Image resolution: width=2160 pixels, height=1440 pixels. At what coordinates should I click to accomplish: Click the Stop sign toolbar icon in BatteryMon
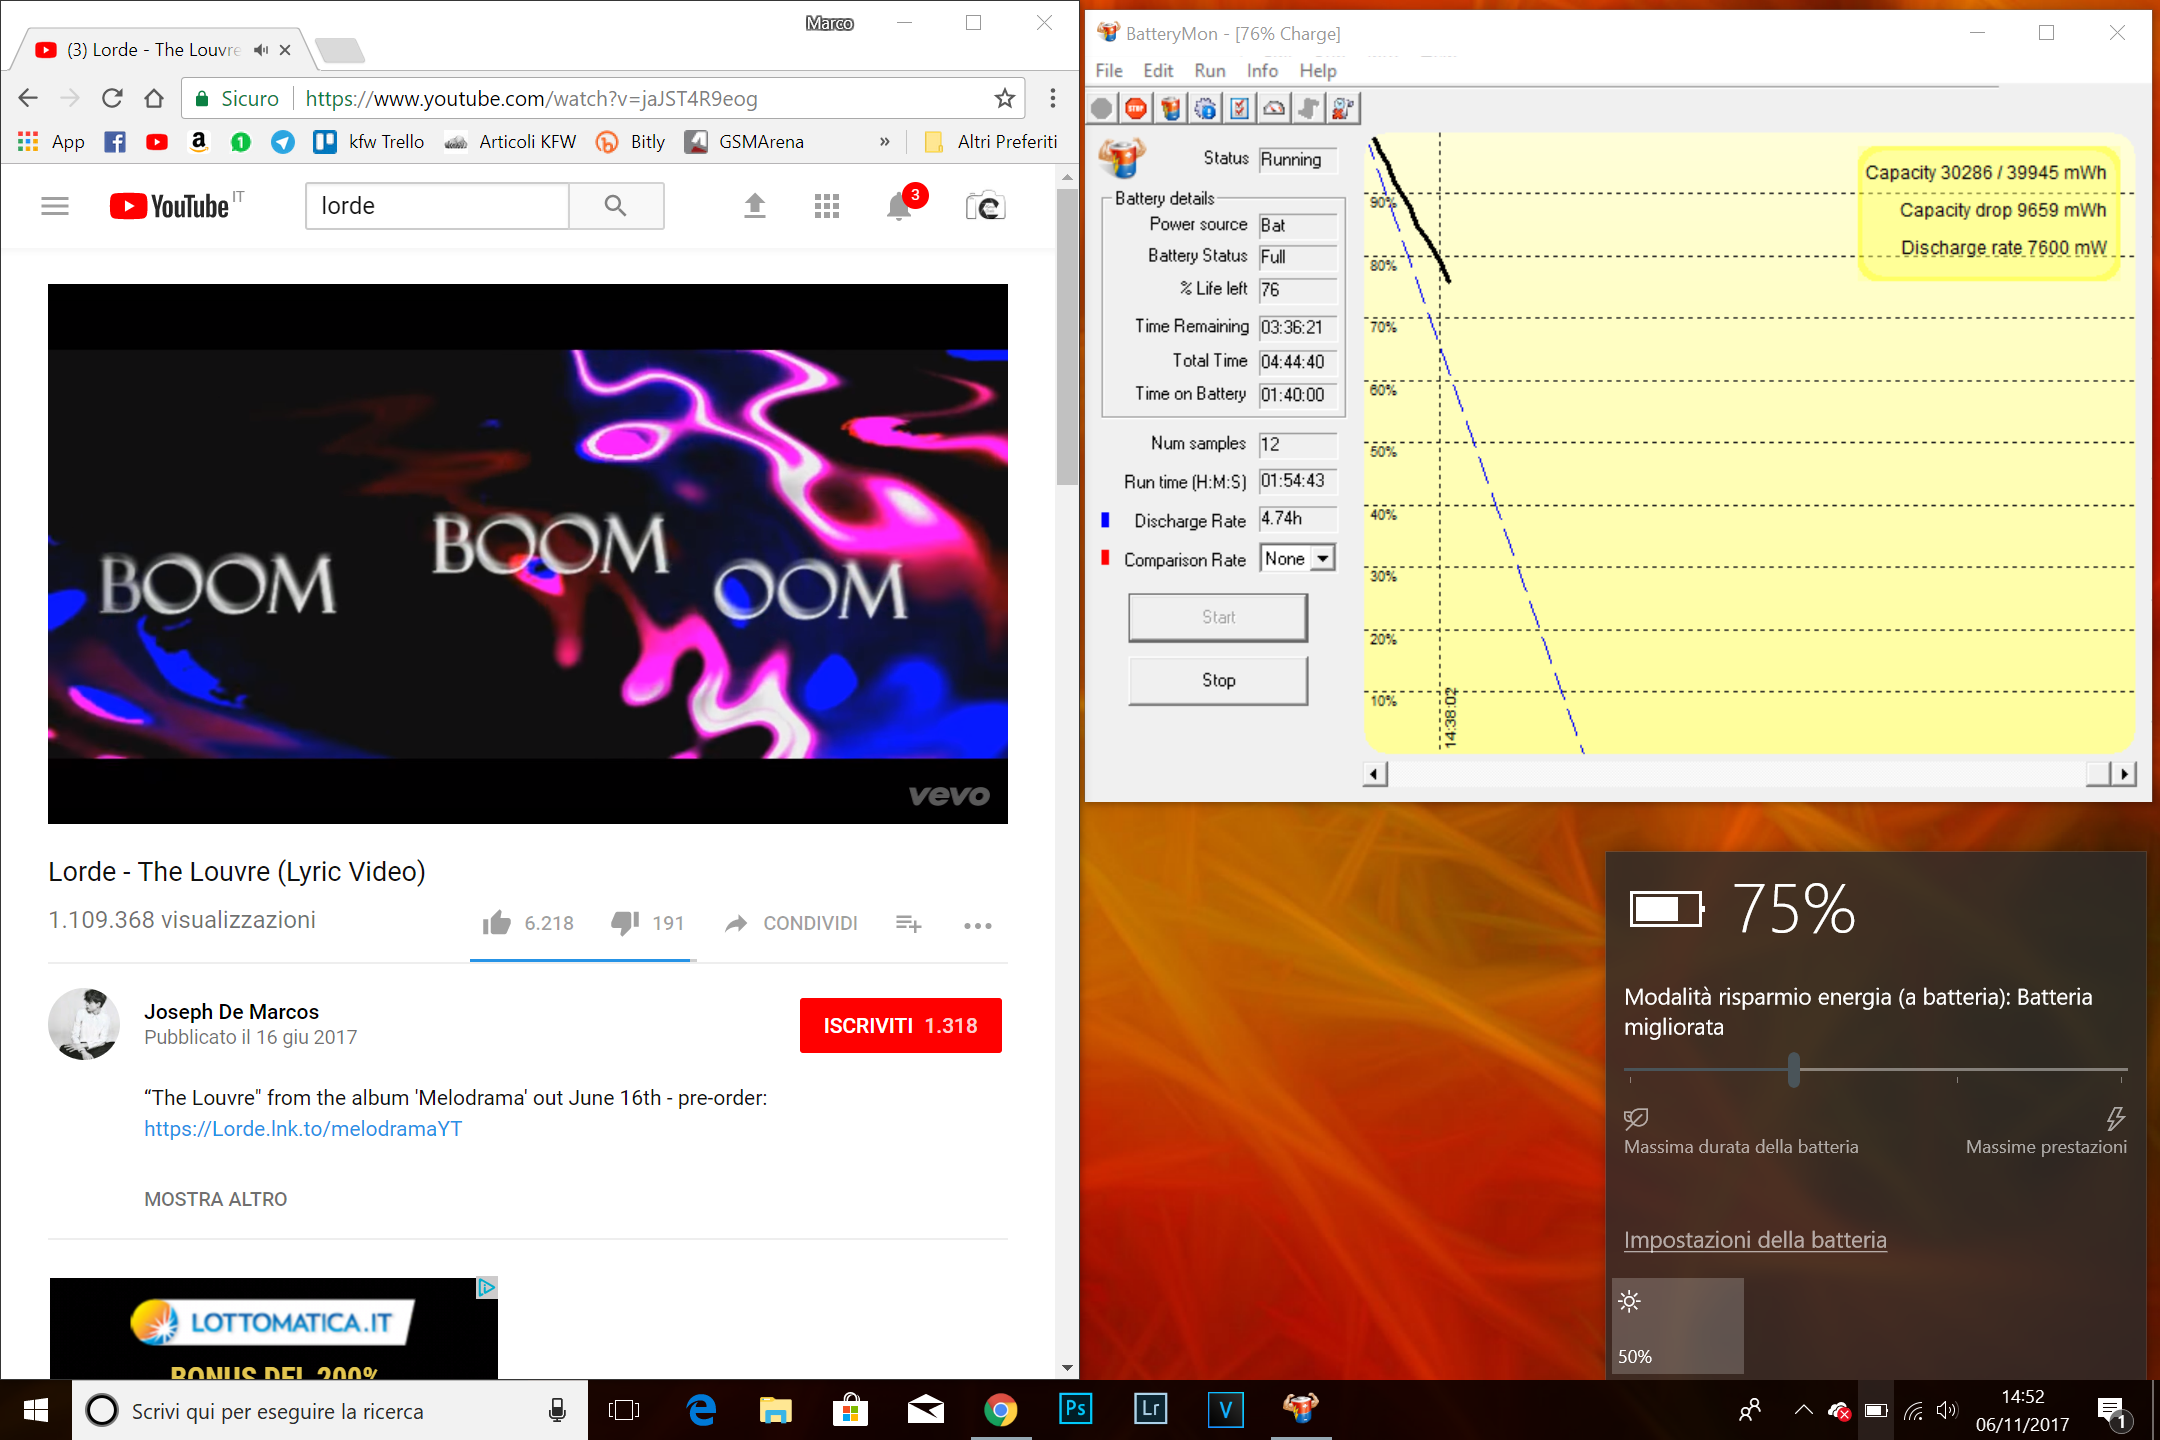pyautogui.click(x=1135, y=108)
